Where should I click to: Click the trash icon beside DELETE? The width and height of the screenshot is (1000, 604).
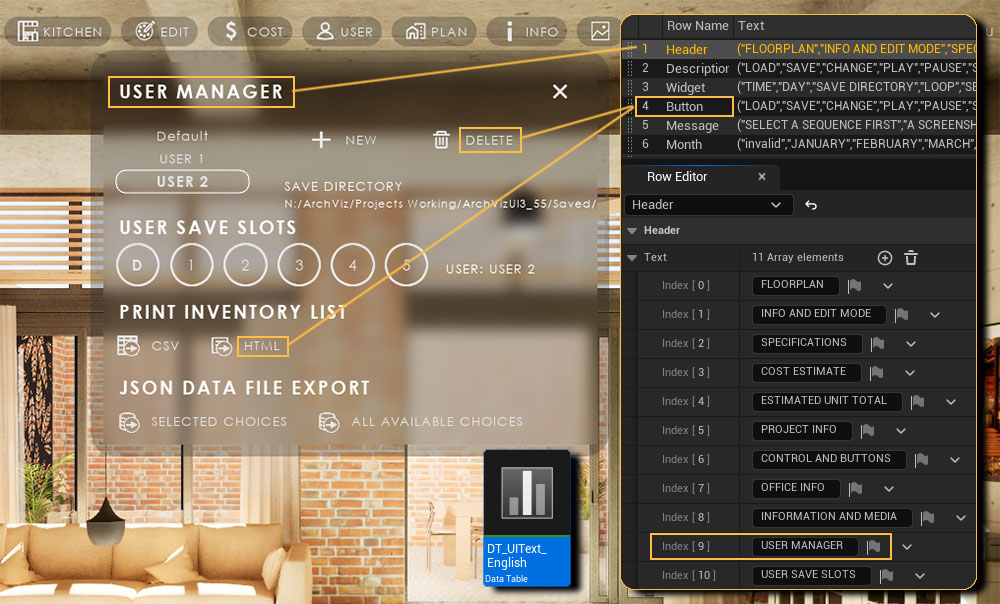point(441,140)
